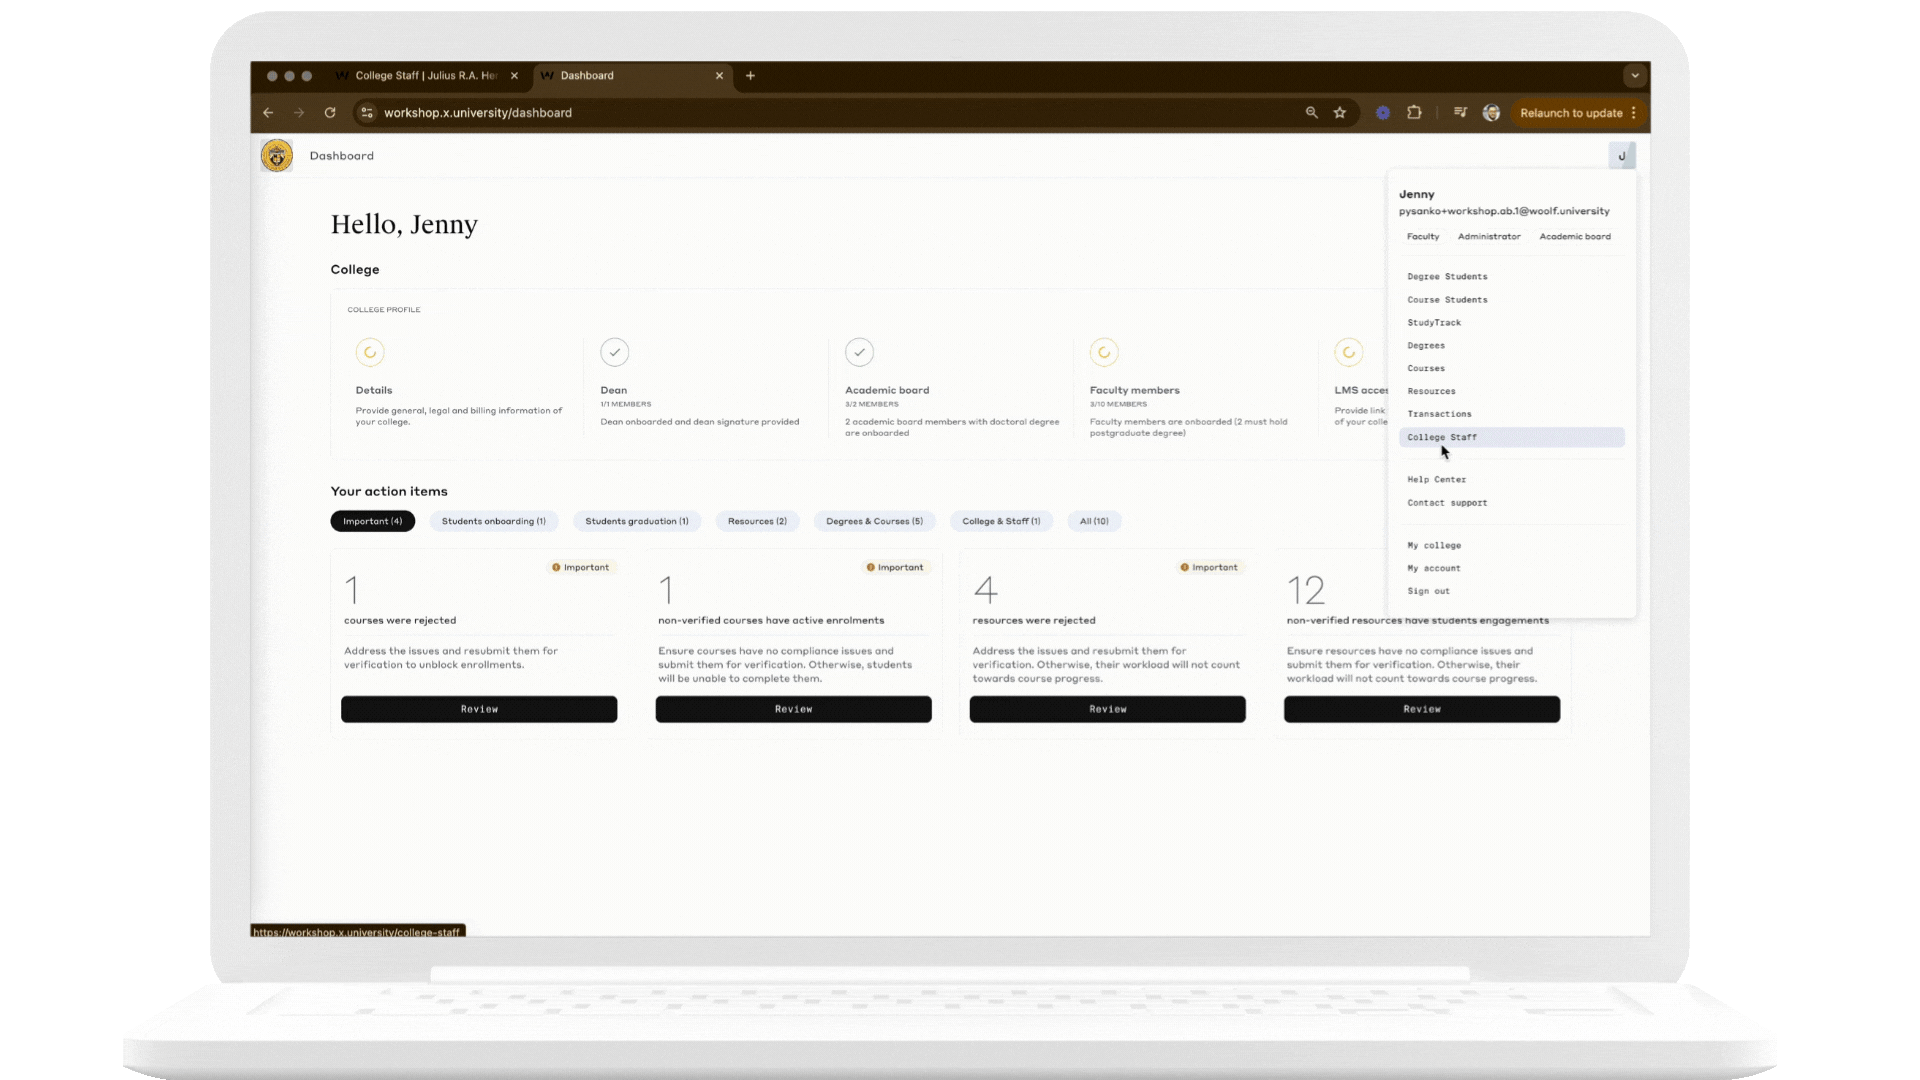Open the browser extensions puzzle icon
The image size is (1920, 1080).
(1414, 113)
